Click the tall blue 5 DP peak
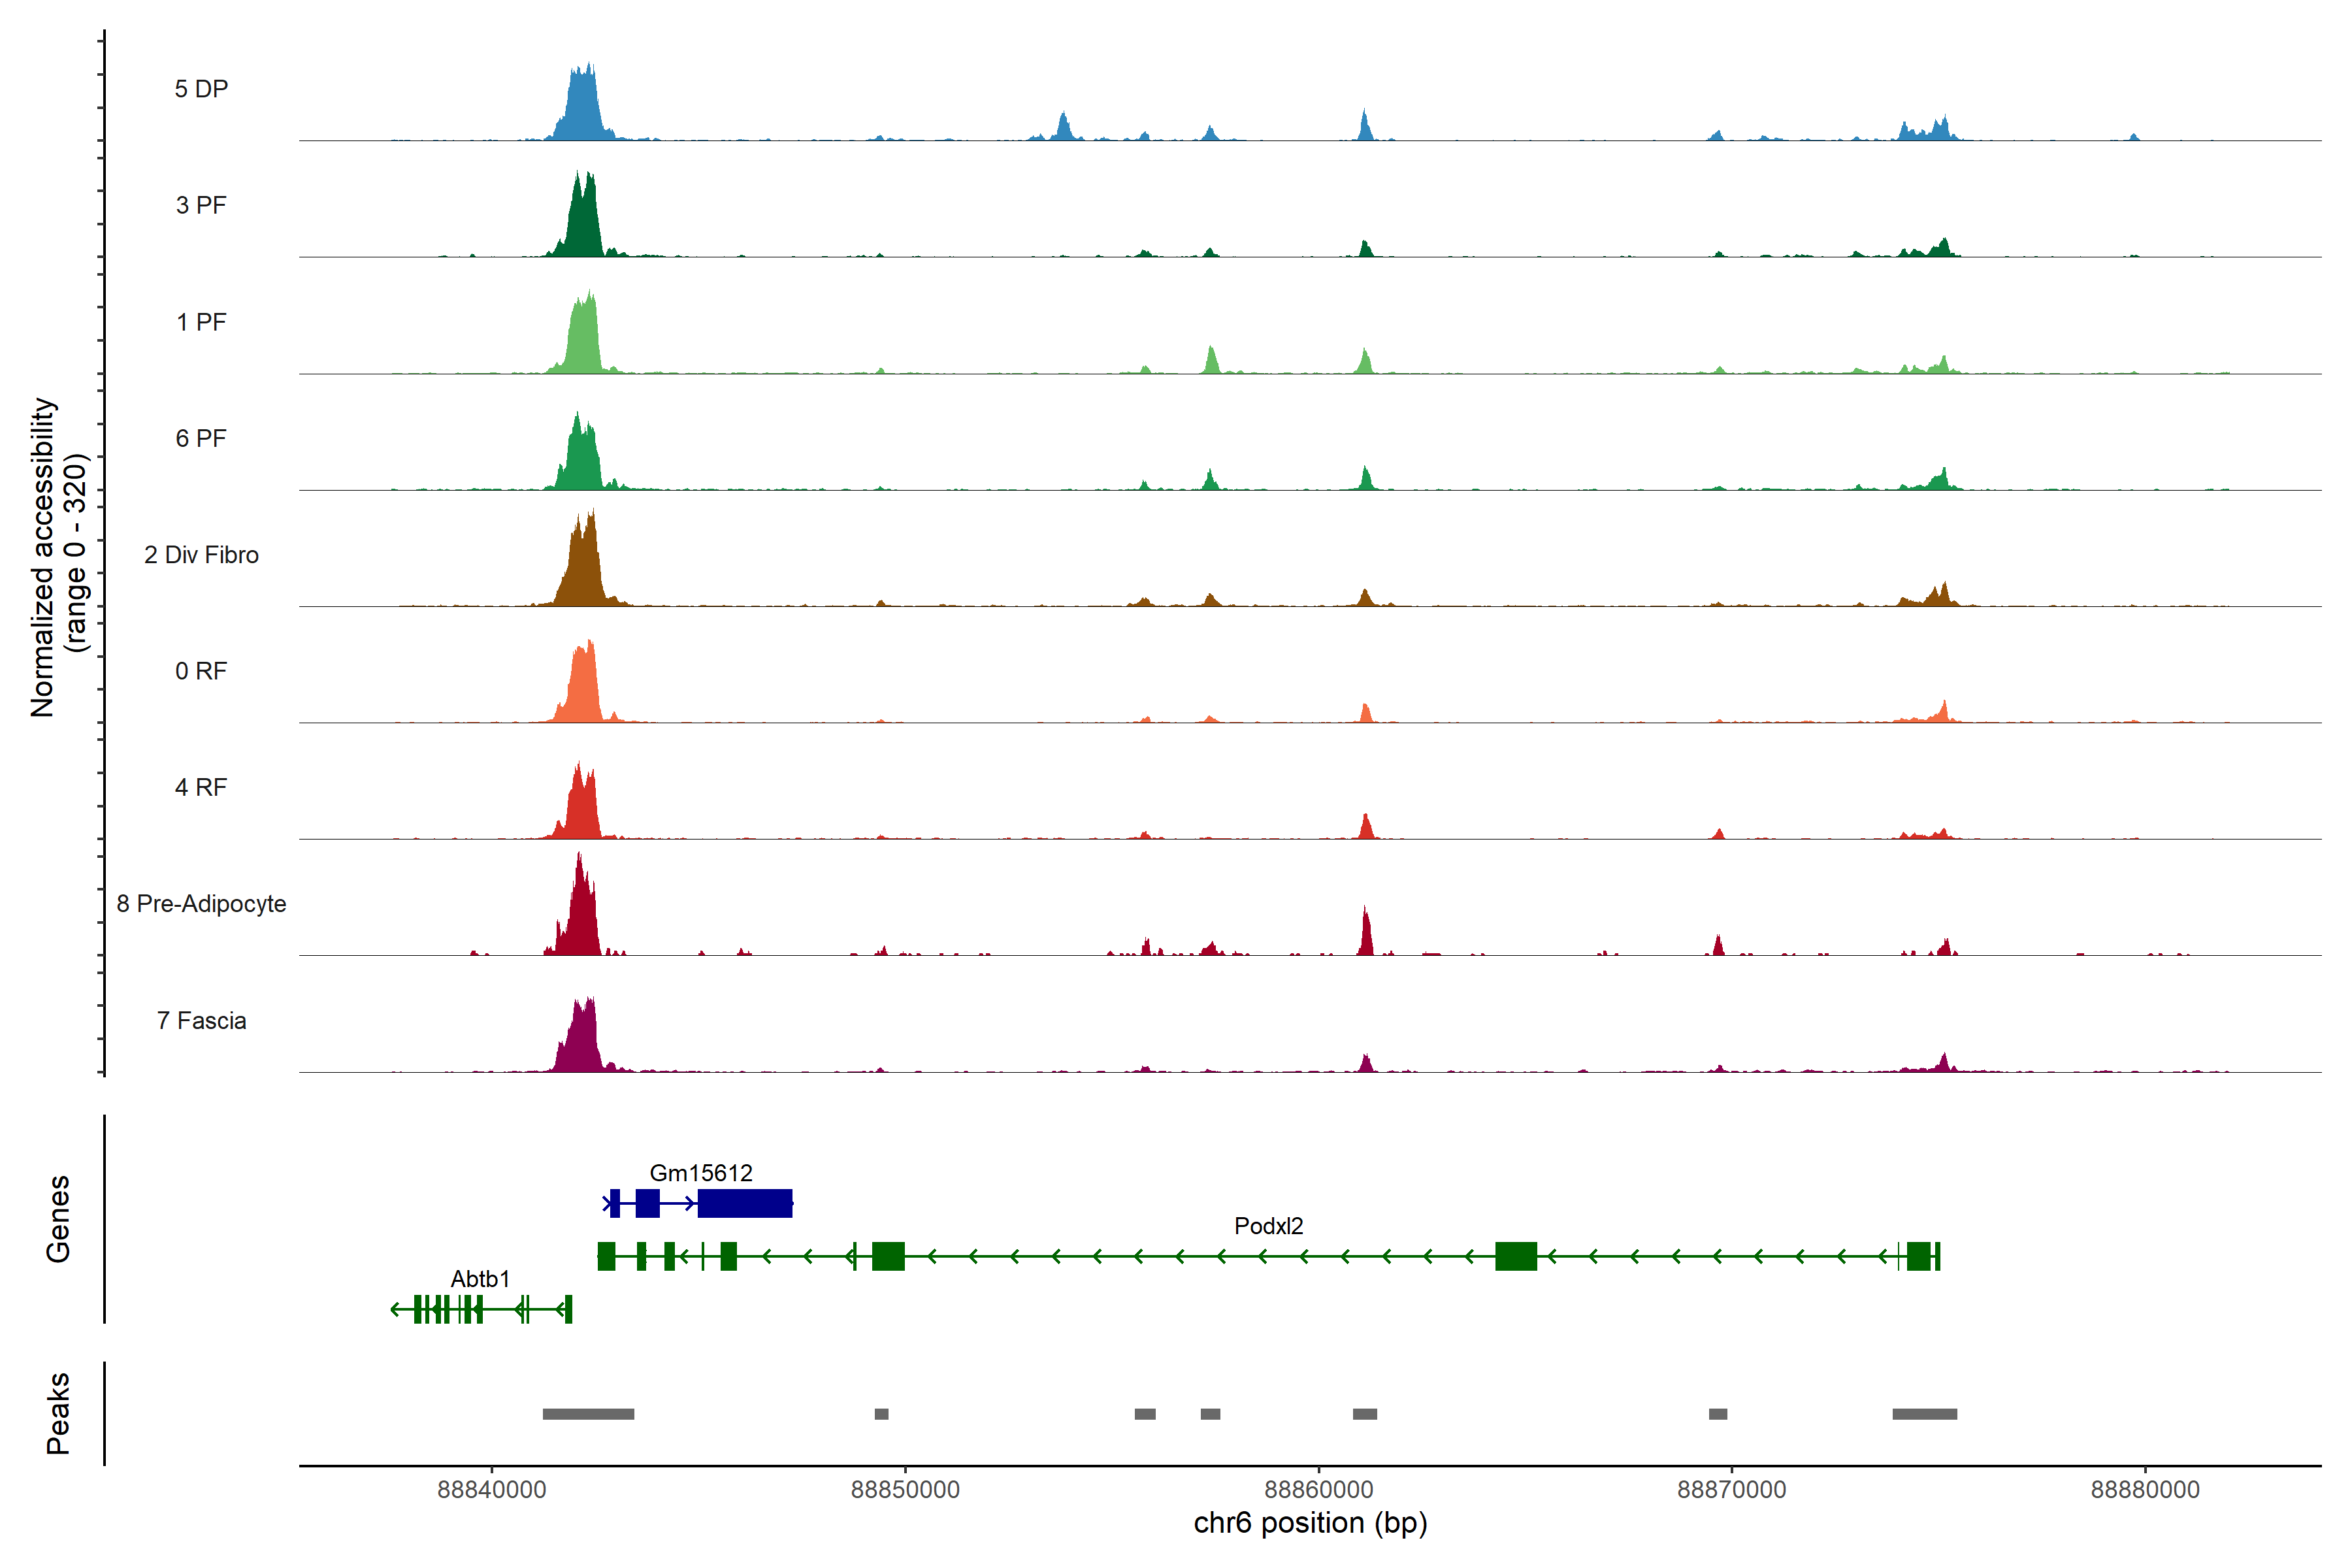 pyautogui.click(x=582, y=110)
